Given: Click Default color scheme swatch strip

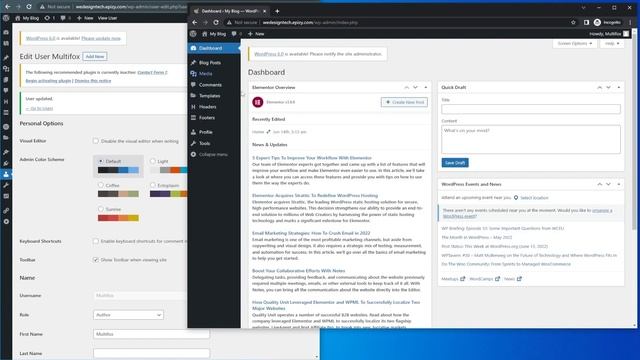Looking at the screenshot, I should point(118,170).
